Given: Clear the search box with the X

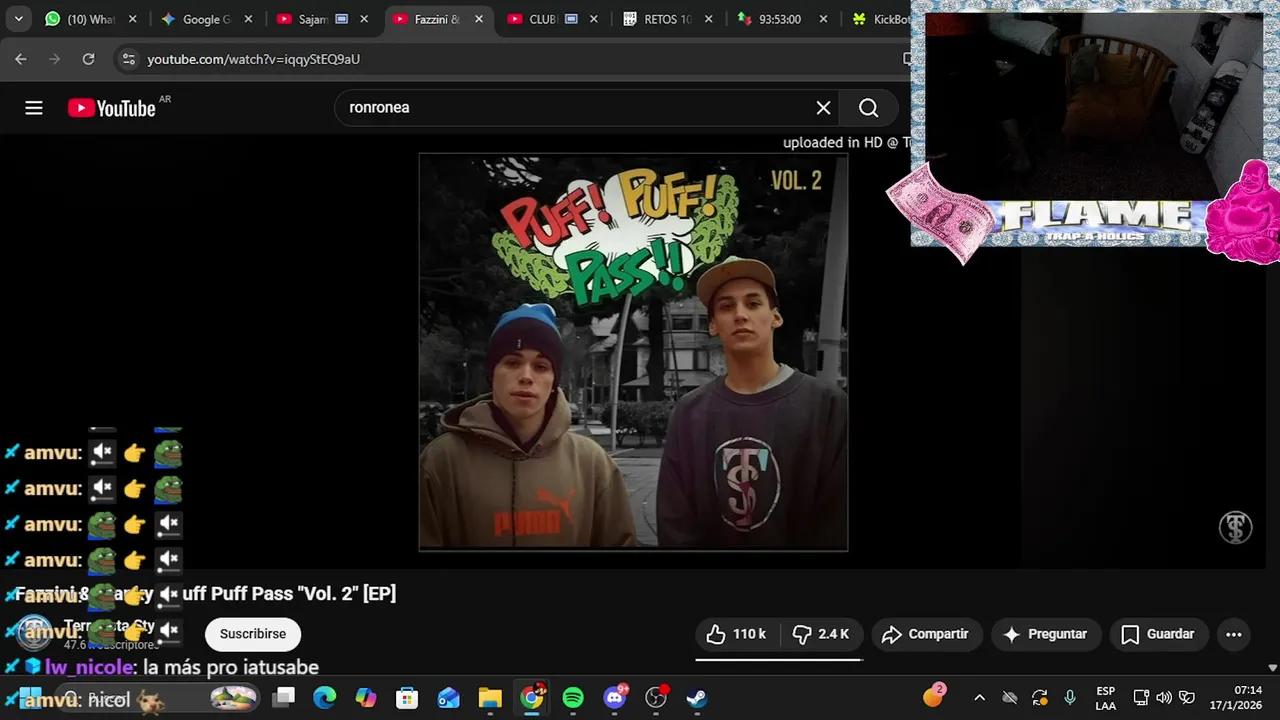Looking at the screenshot, I should click(x=823, y=108).
